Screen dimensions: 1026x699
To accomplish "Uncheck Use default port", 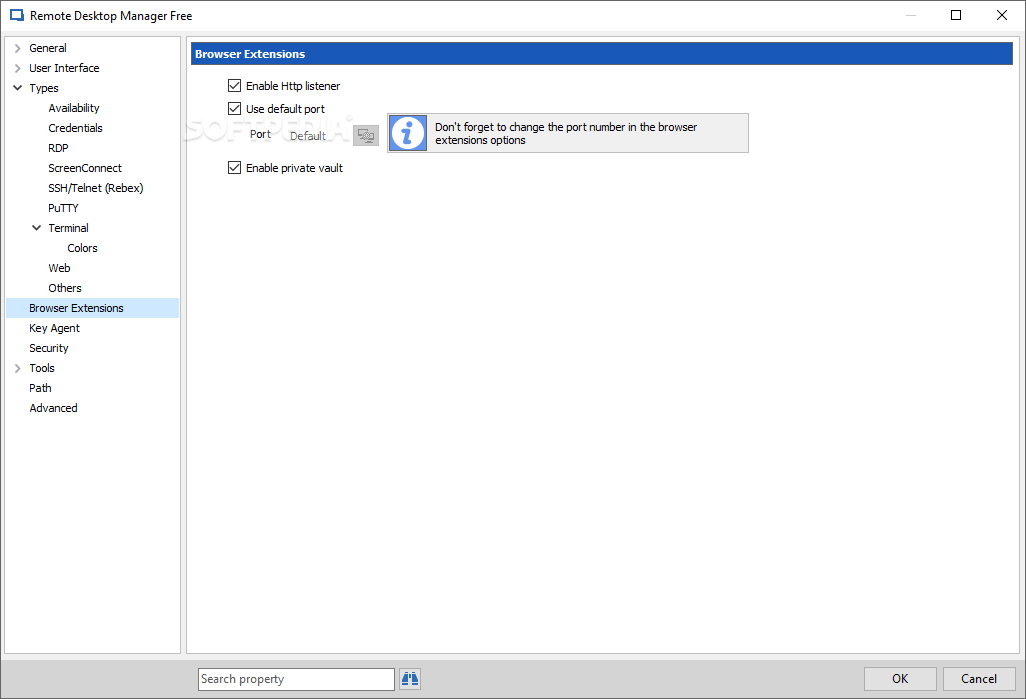I will click(234, 109).
